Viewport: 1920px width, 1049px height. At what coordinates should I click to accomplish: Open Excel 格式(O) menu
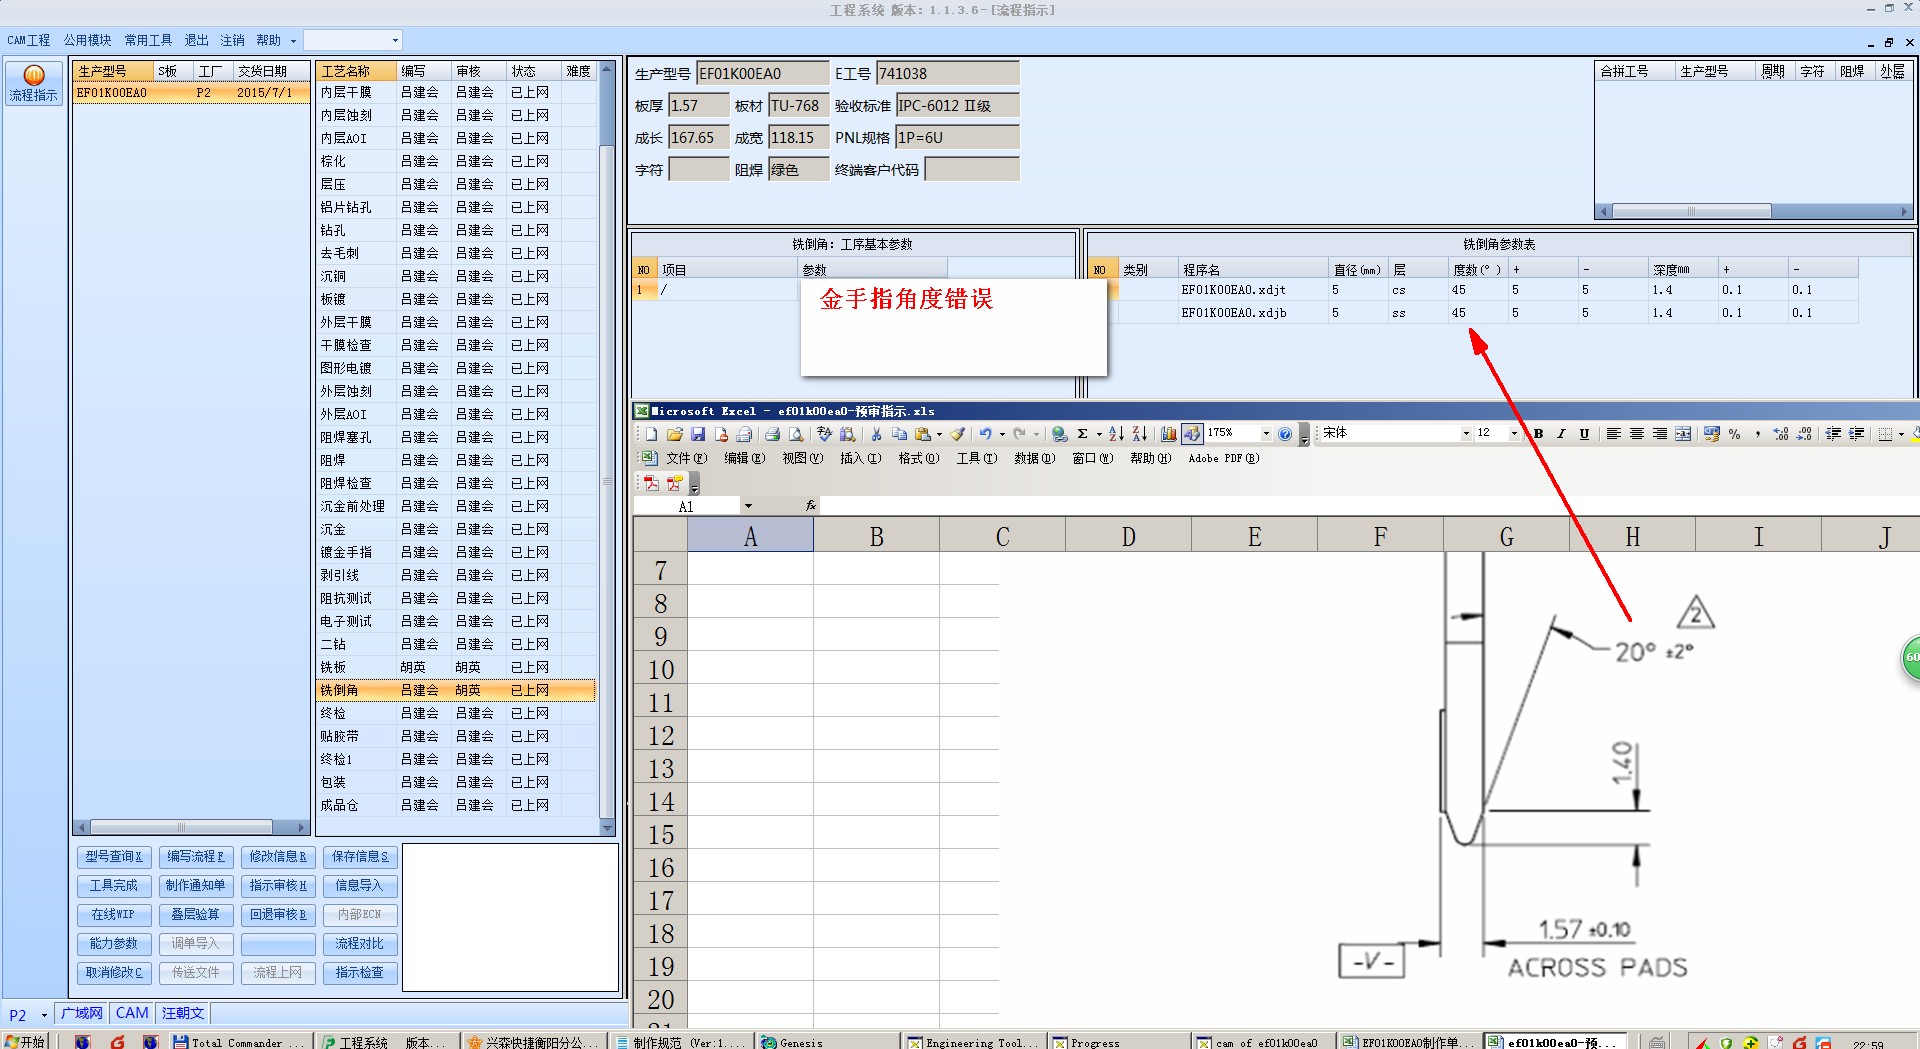coord(918,458)
